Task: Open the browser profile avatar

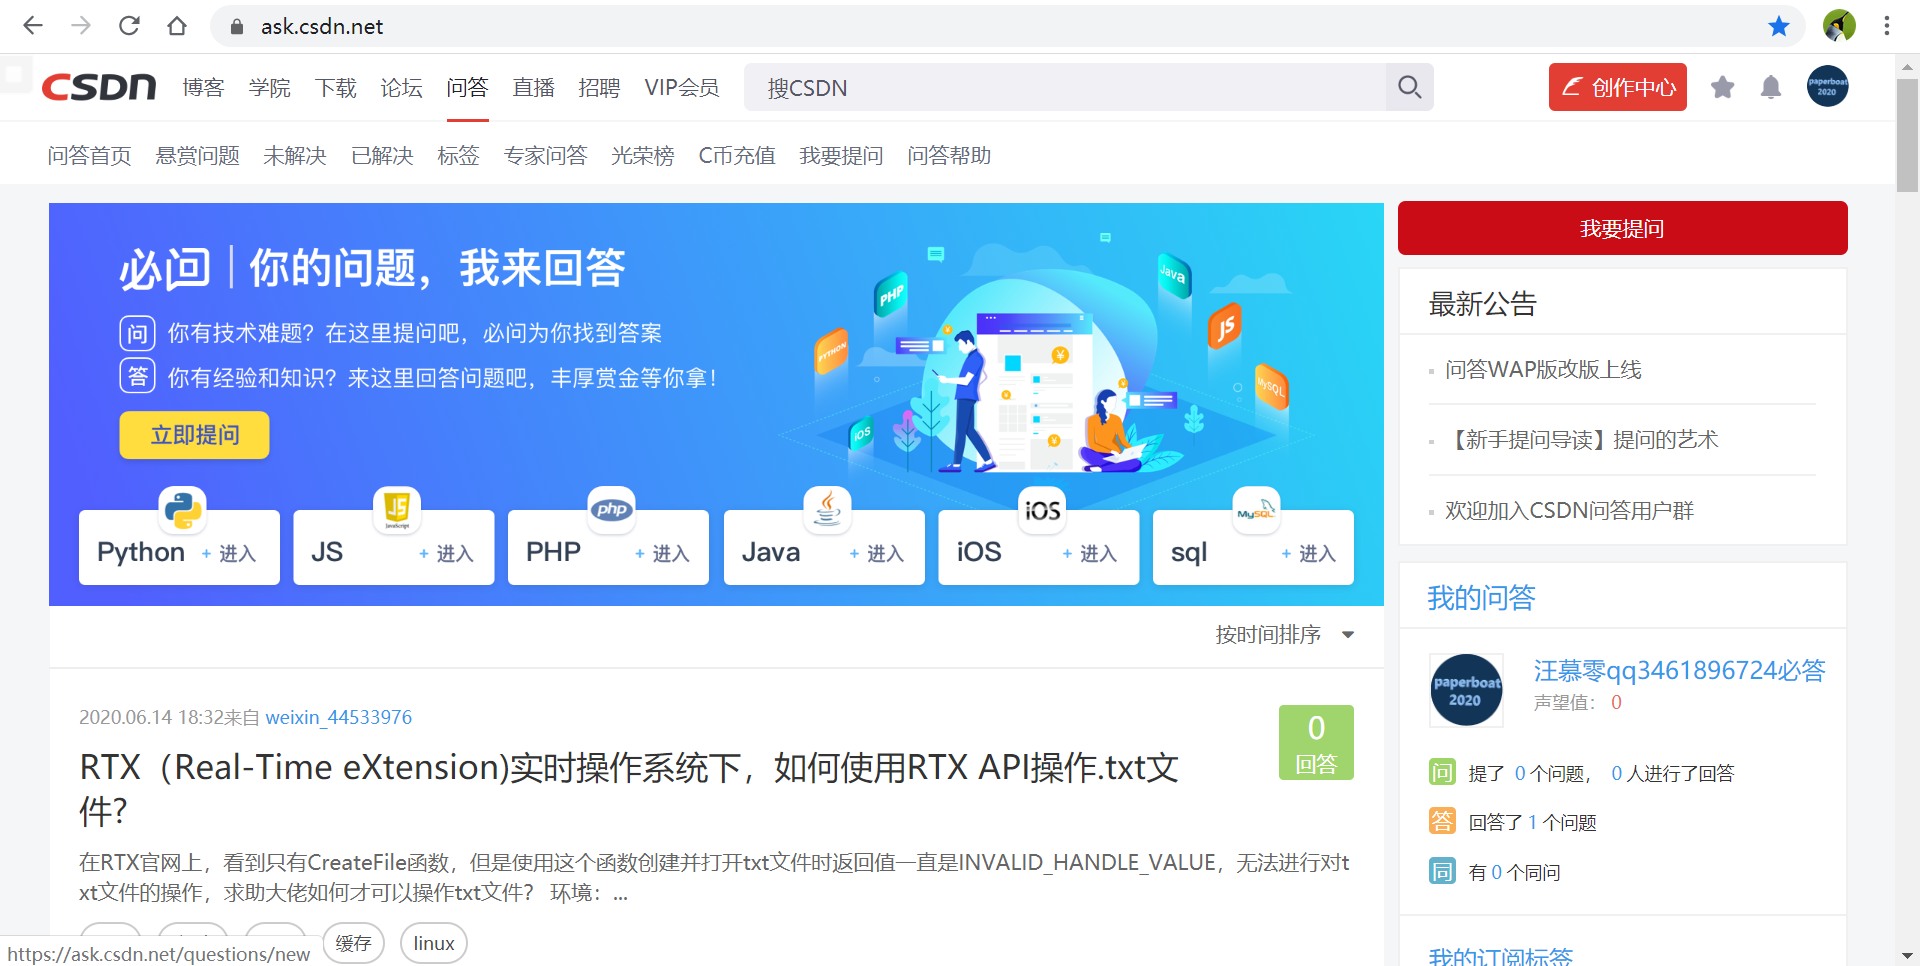Action: click(x=1839, y=26)
